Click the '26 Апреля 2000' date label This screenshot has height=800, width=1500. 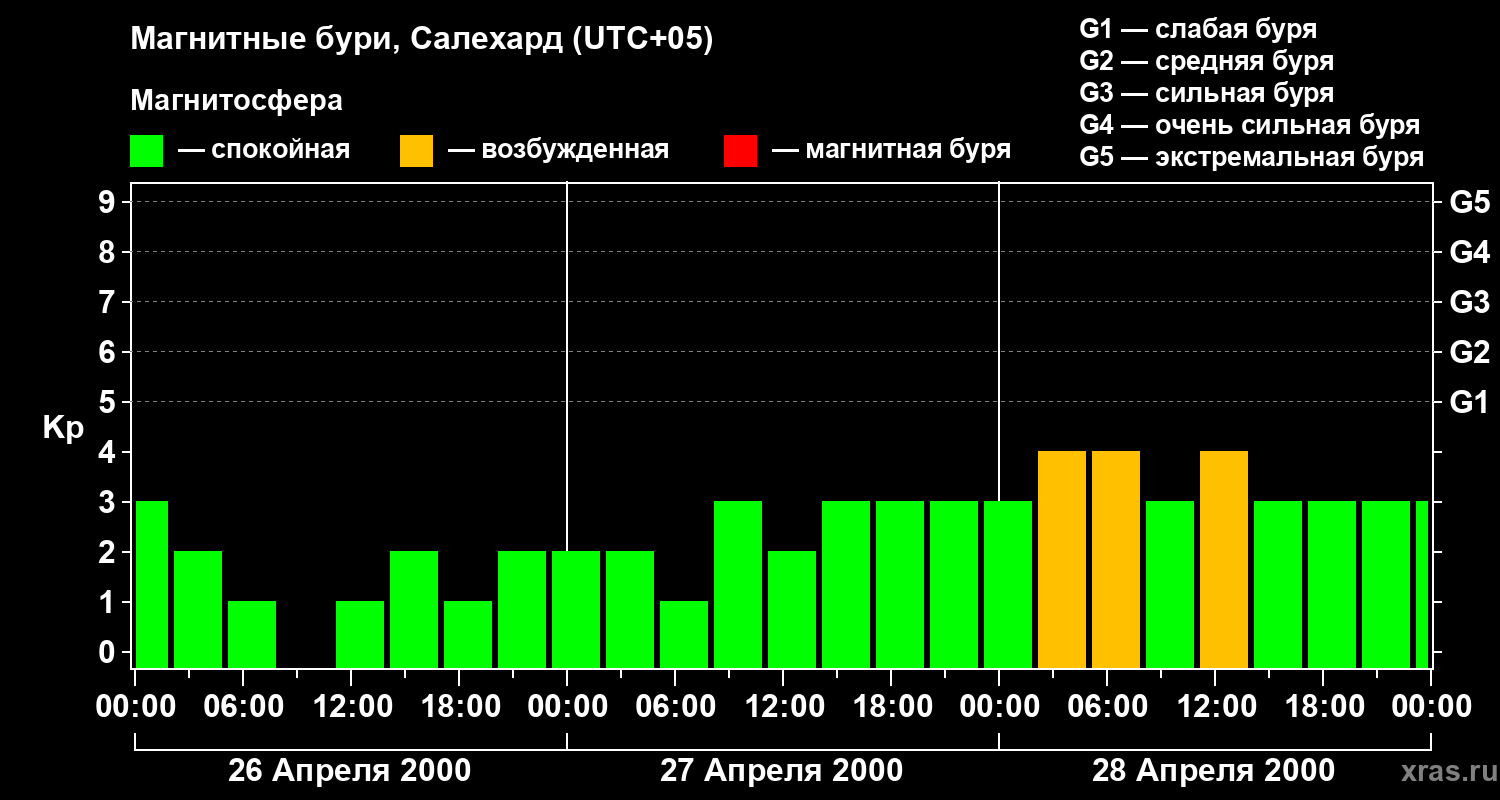click(x=350, y=771)
